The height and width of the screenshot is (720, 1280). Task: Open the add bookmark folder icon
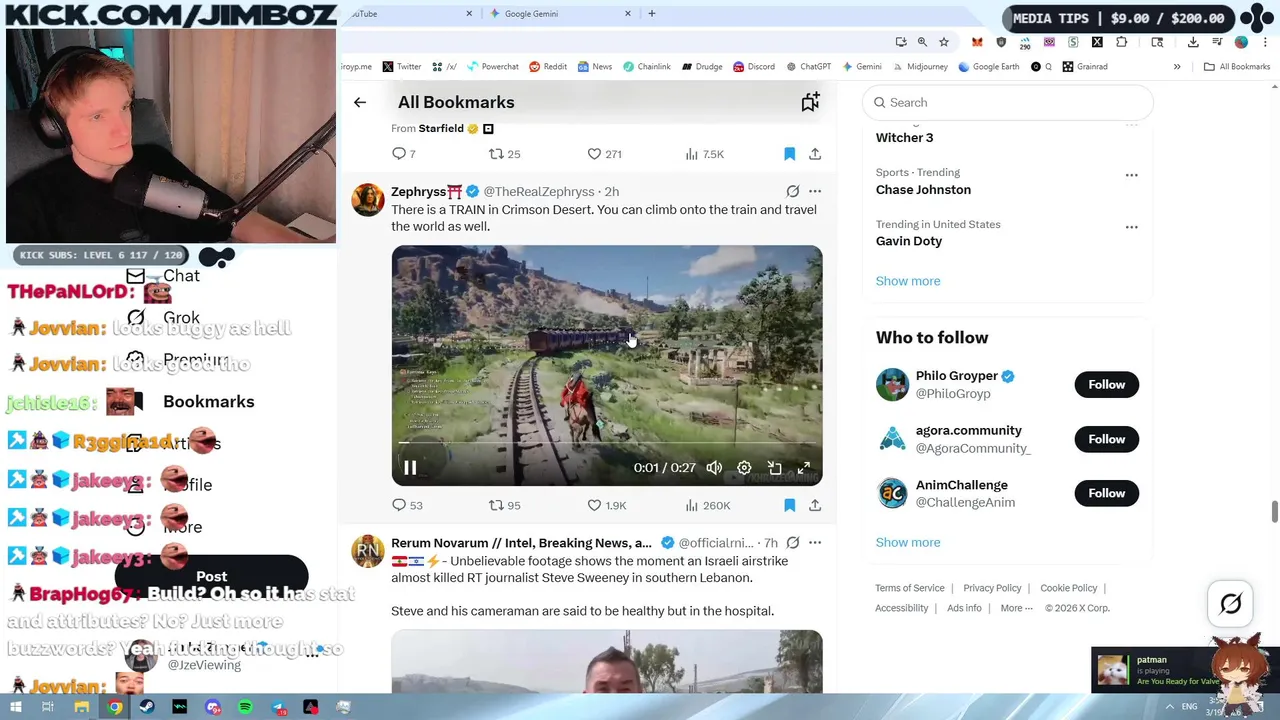[810, 102]
